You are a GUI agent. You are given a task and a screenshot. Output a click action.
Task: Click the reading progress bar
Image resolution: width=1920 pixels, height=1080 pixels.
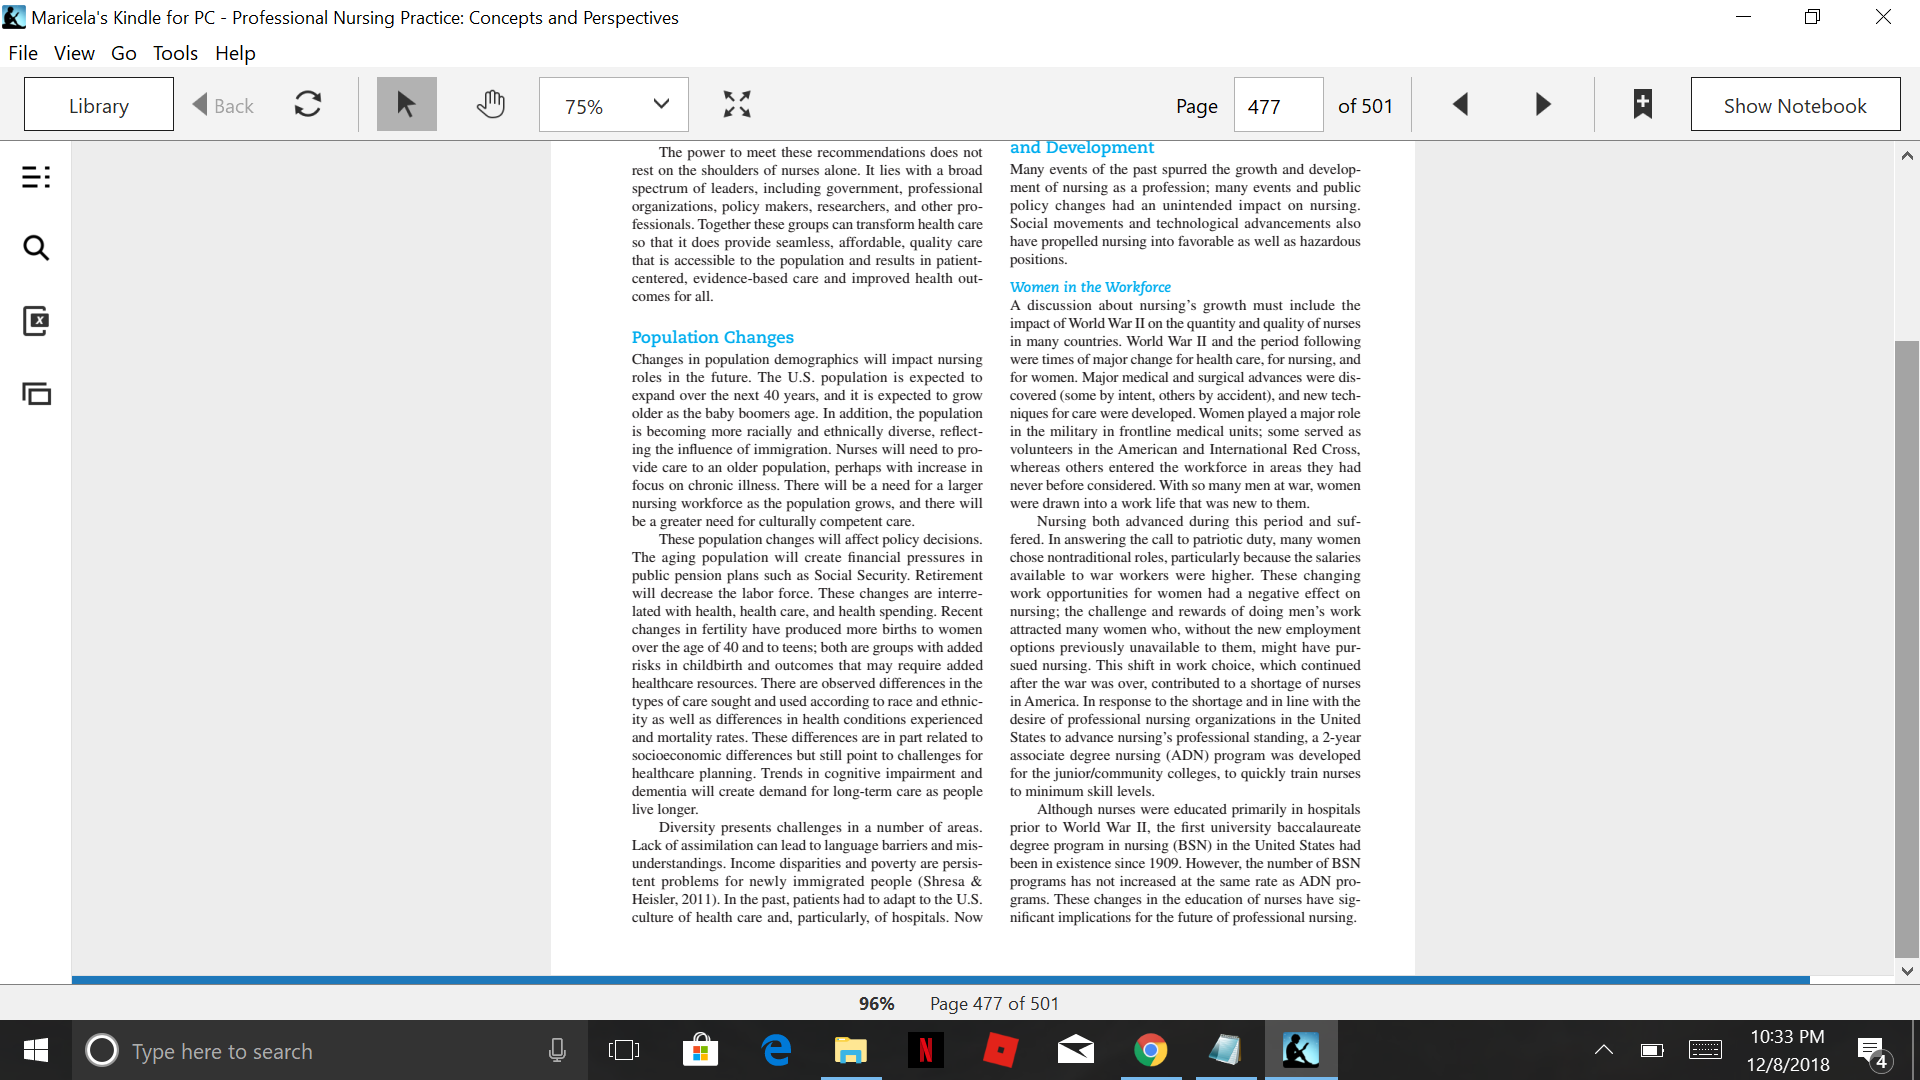(940, 980)
